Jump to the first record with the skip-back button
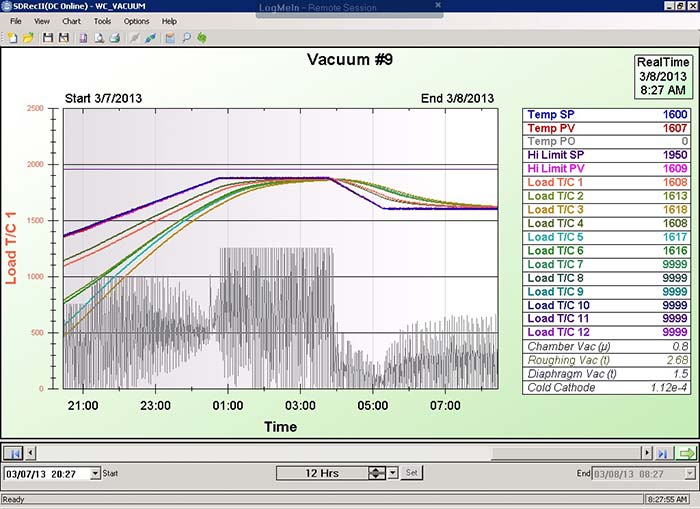Image resolution: width=700 pixels, height=509 pixels. [13, 454]
